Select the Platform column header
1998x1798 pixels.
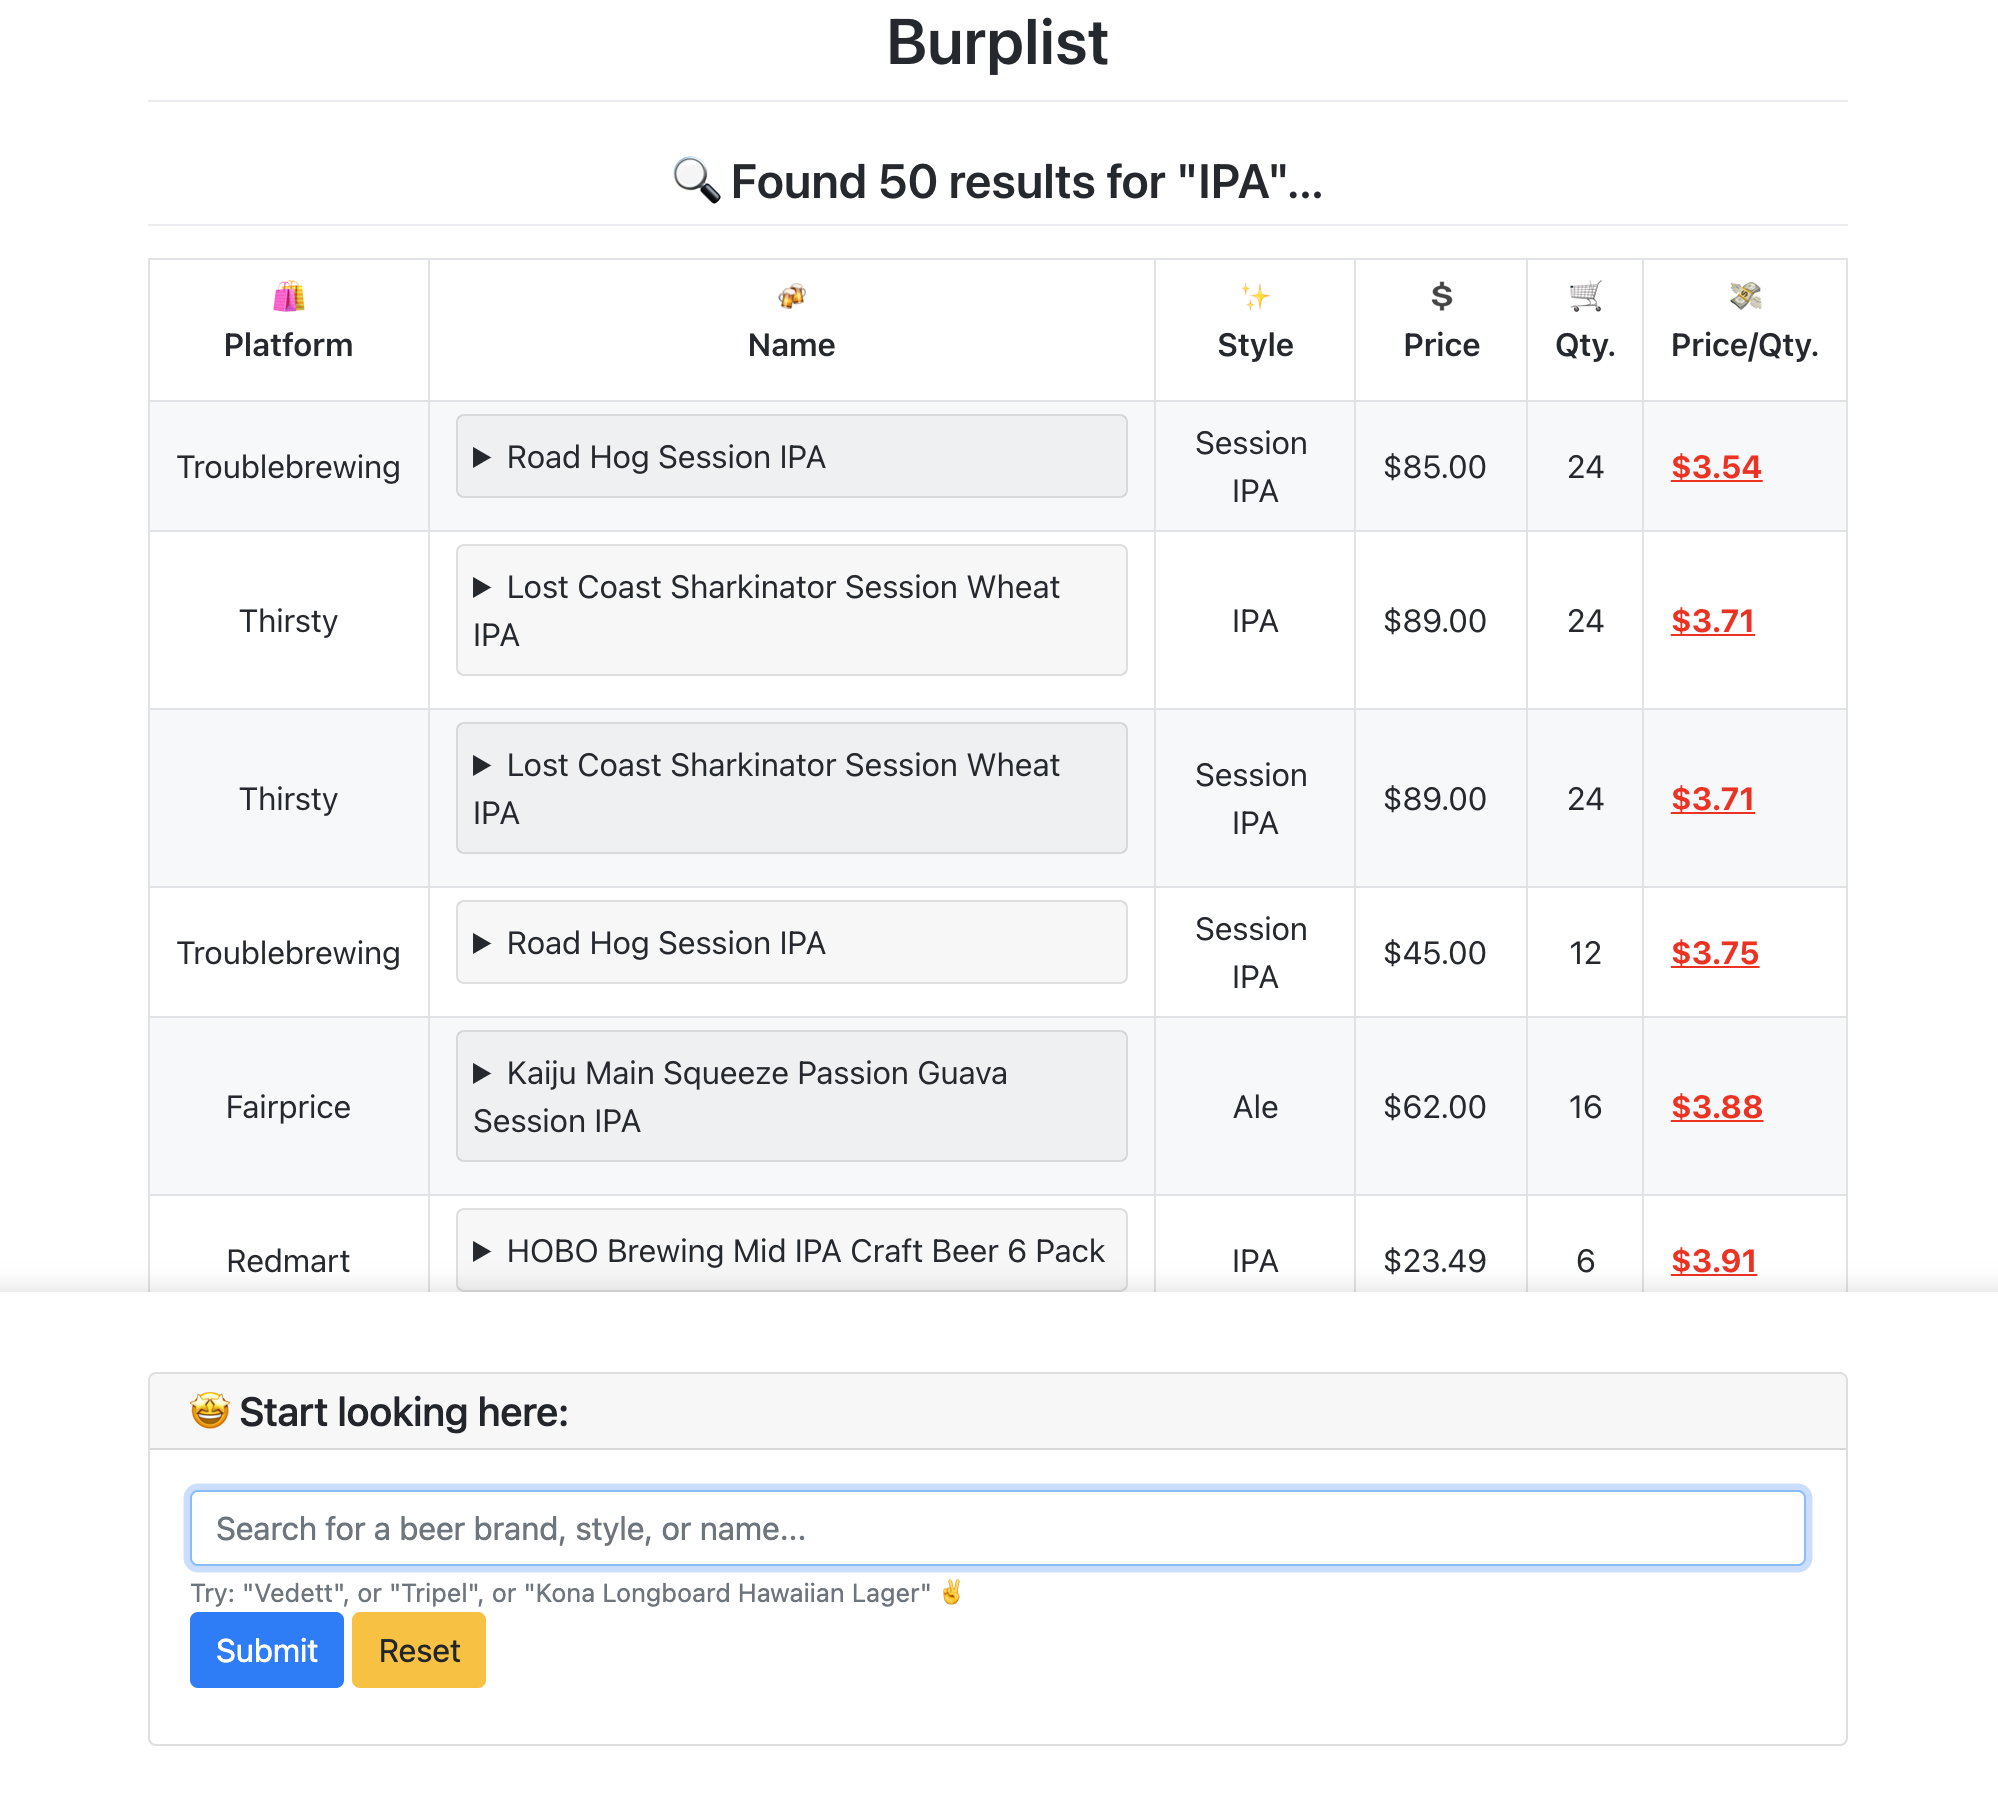tap(288, 344)
